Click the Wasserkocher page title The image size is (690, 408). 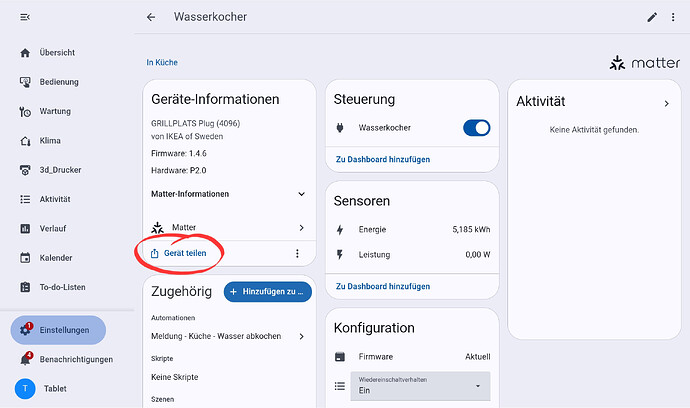coord(210,17)
